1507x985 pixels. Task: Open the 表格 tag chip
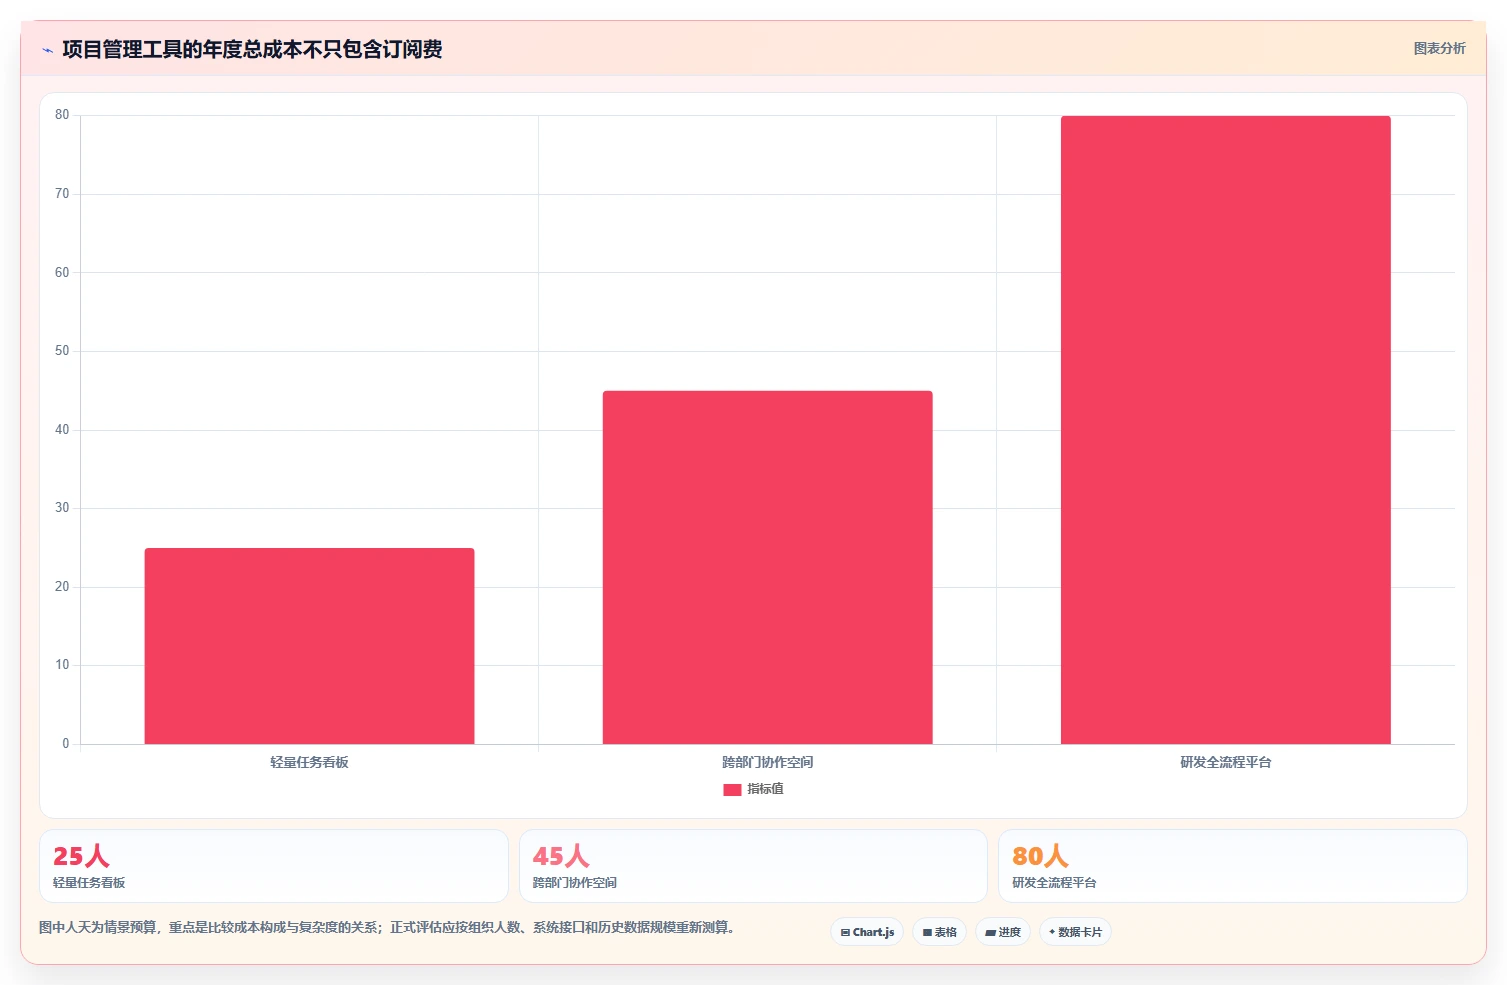(939, 932)
